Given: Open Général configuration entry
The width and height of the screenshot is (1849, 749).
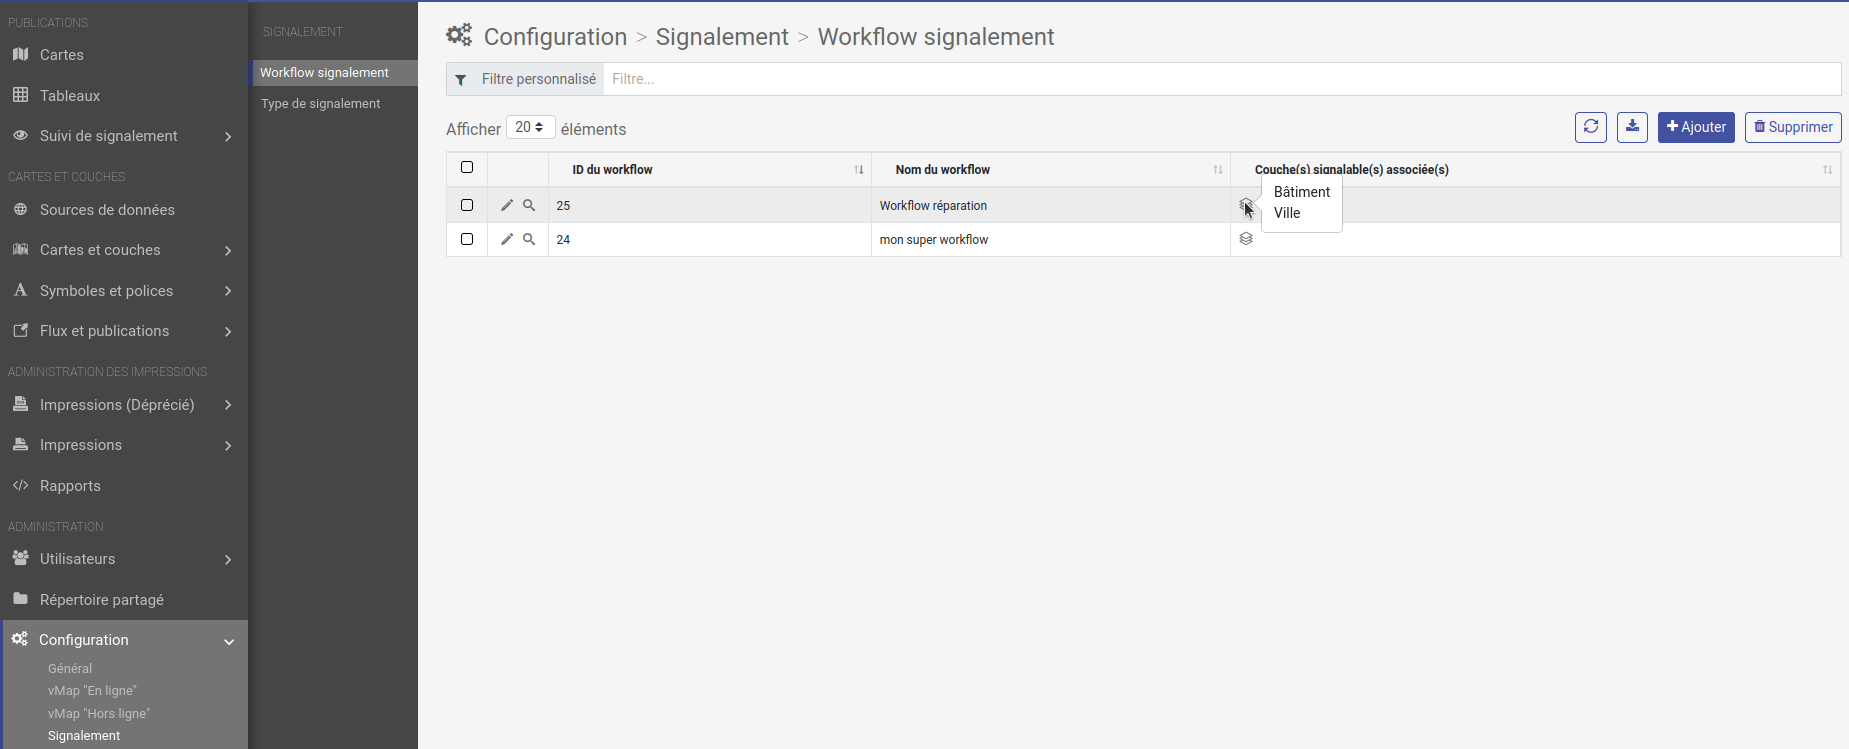Looking at the screenshot, I should coord(70,668).
